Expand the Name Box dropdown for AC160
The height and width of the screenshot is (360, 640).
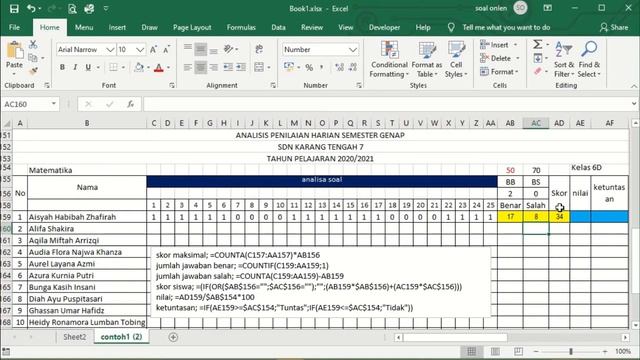[x=53, y=104]
